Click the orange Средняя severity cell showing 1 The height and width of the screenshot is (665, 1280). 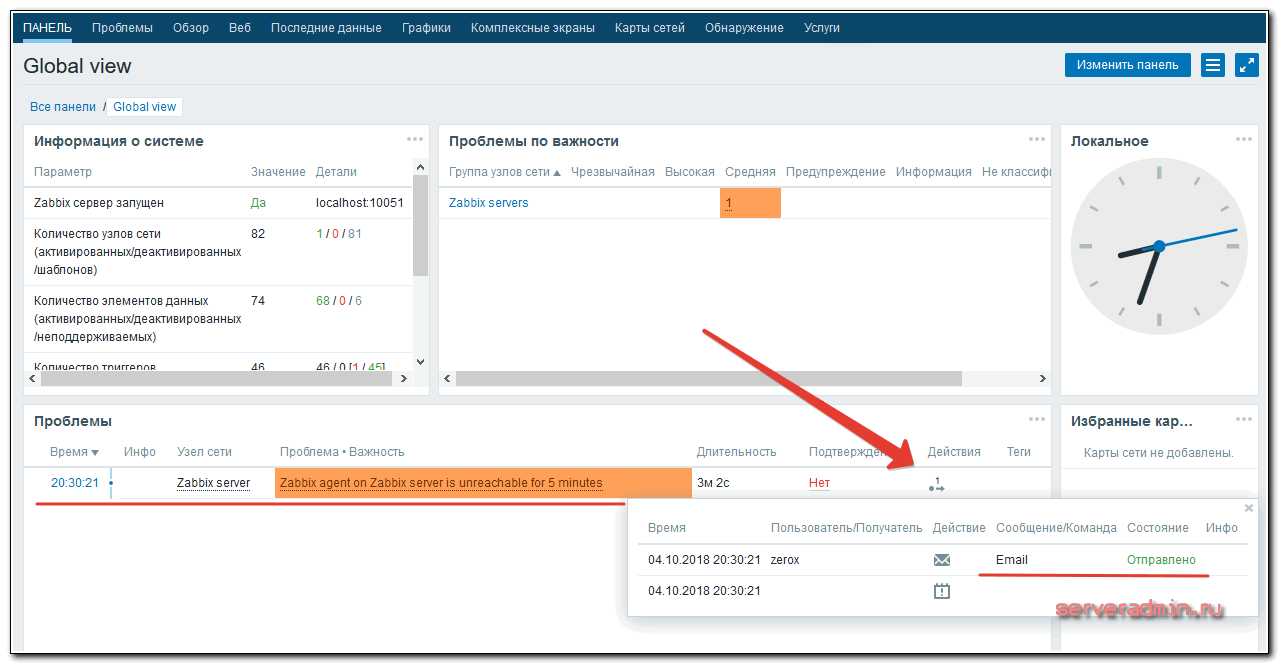pyautogui.click(x=749, y=203)
